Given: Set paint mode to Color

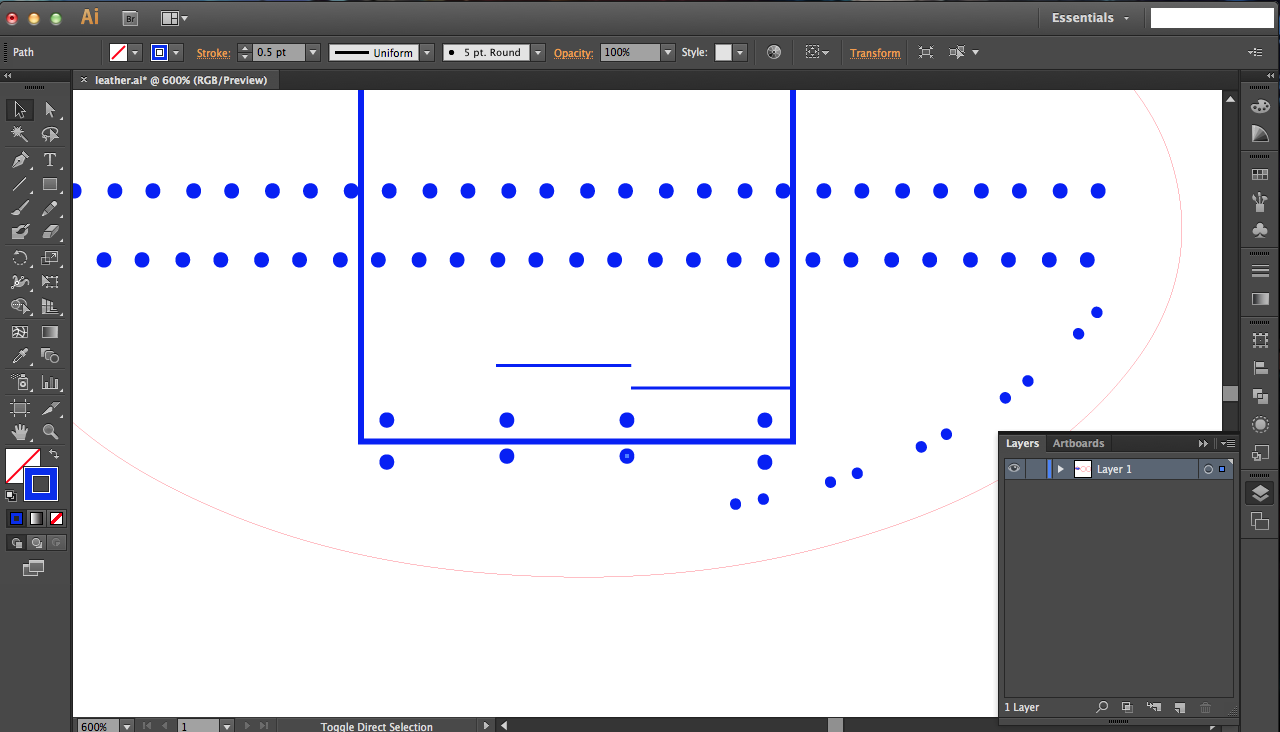Looking at the screenshot, I should tap(16, 518).
